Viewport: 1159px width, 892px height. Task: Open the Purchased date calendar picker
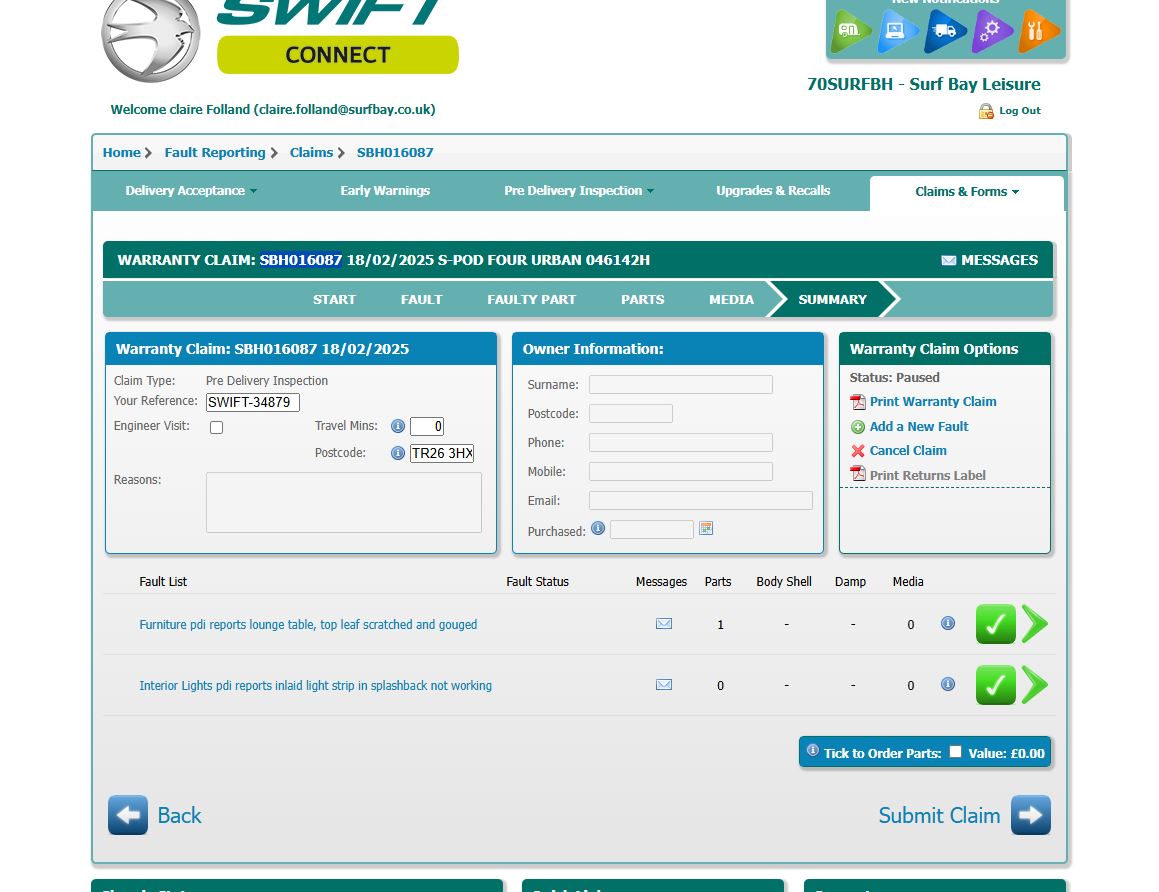point(706,528)
